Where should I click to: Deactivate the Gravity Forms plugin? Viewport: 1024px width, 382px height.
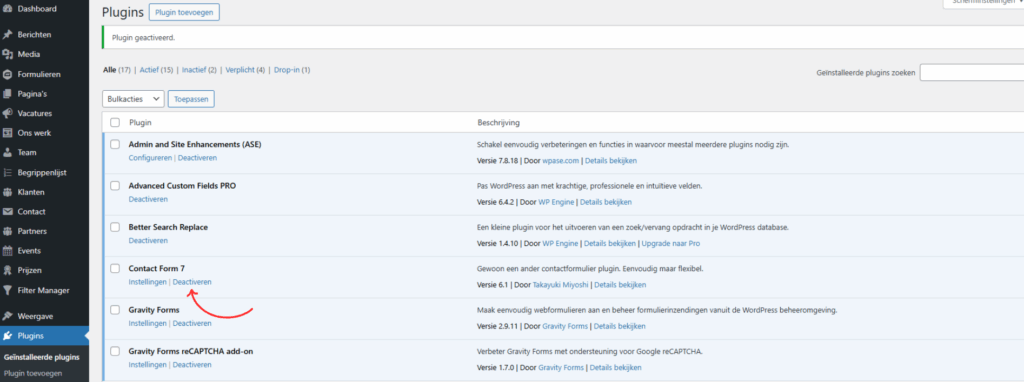click(x=192, y=323)
